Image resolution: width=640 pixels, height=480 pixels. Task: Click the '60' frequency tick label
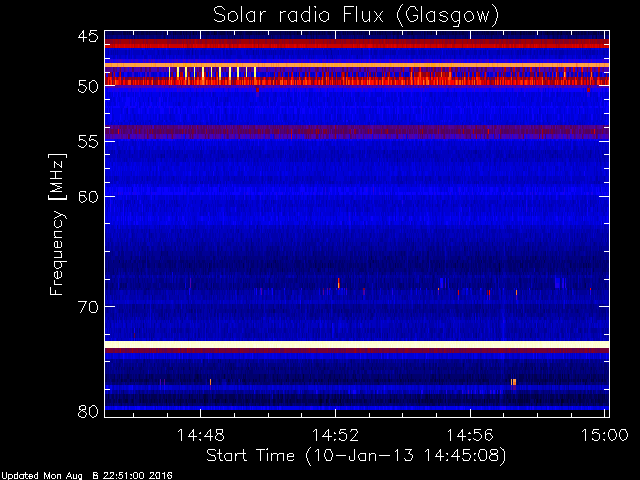point(88,197)
